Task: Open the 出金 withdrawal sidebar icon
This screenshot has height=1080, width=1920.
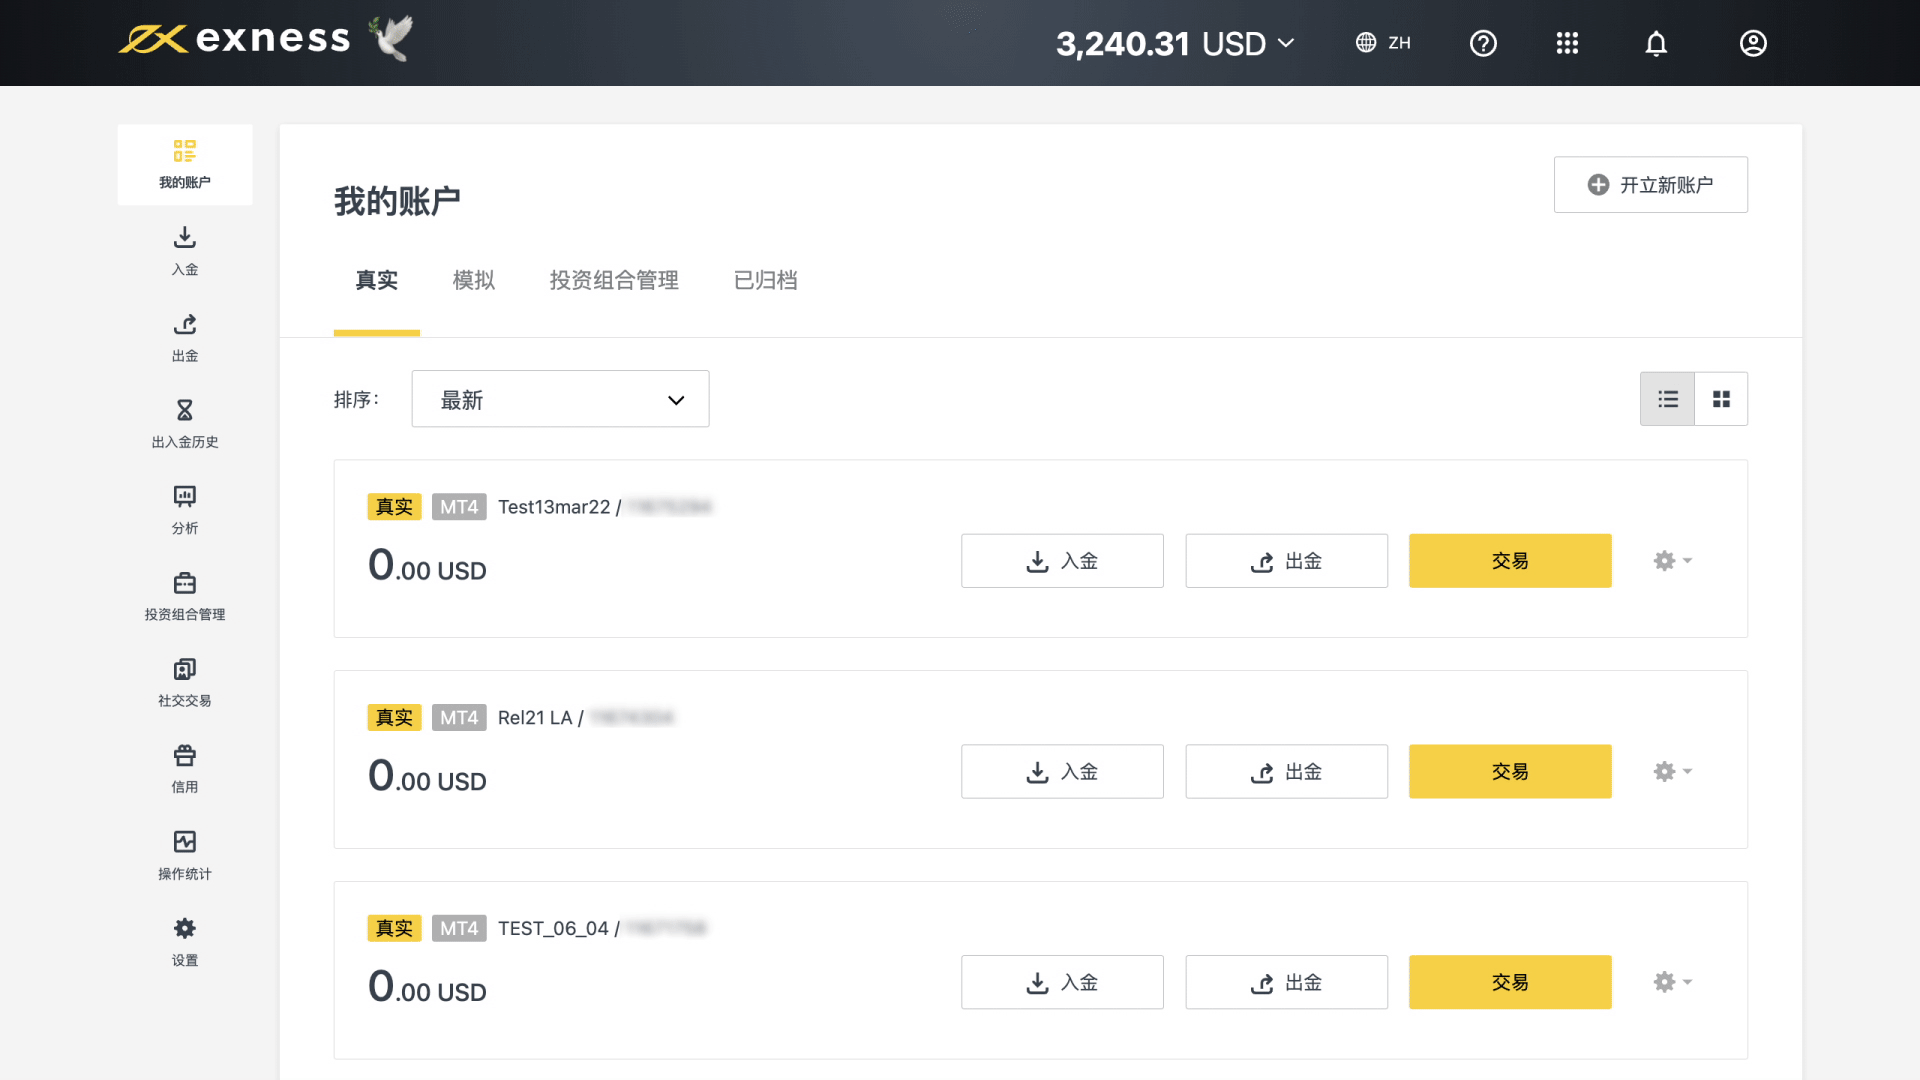Action: point(185,337)
